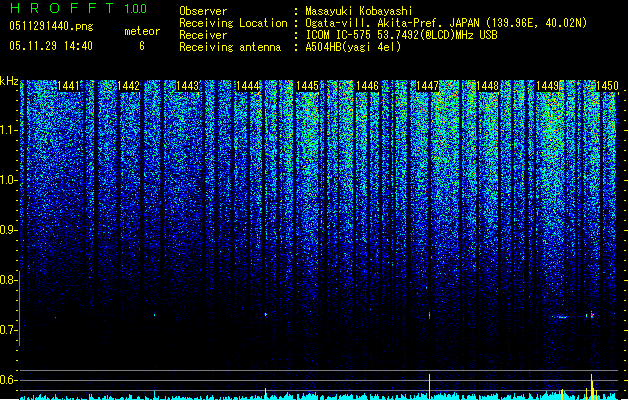The image size is (629, 400).
Task: Click the 0.9 kHz axis tick label
Action: (9, 230)
